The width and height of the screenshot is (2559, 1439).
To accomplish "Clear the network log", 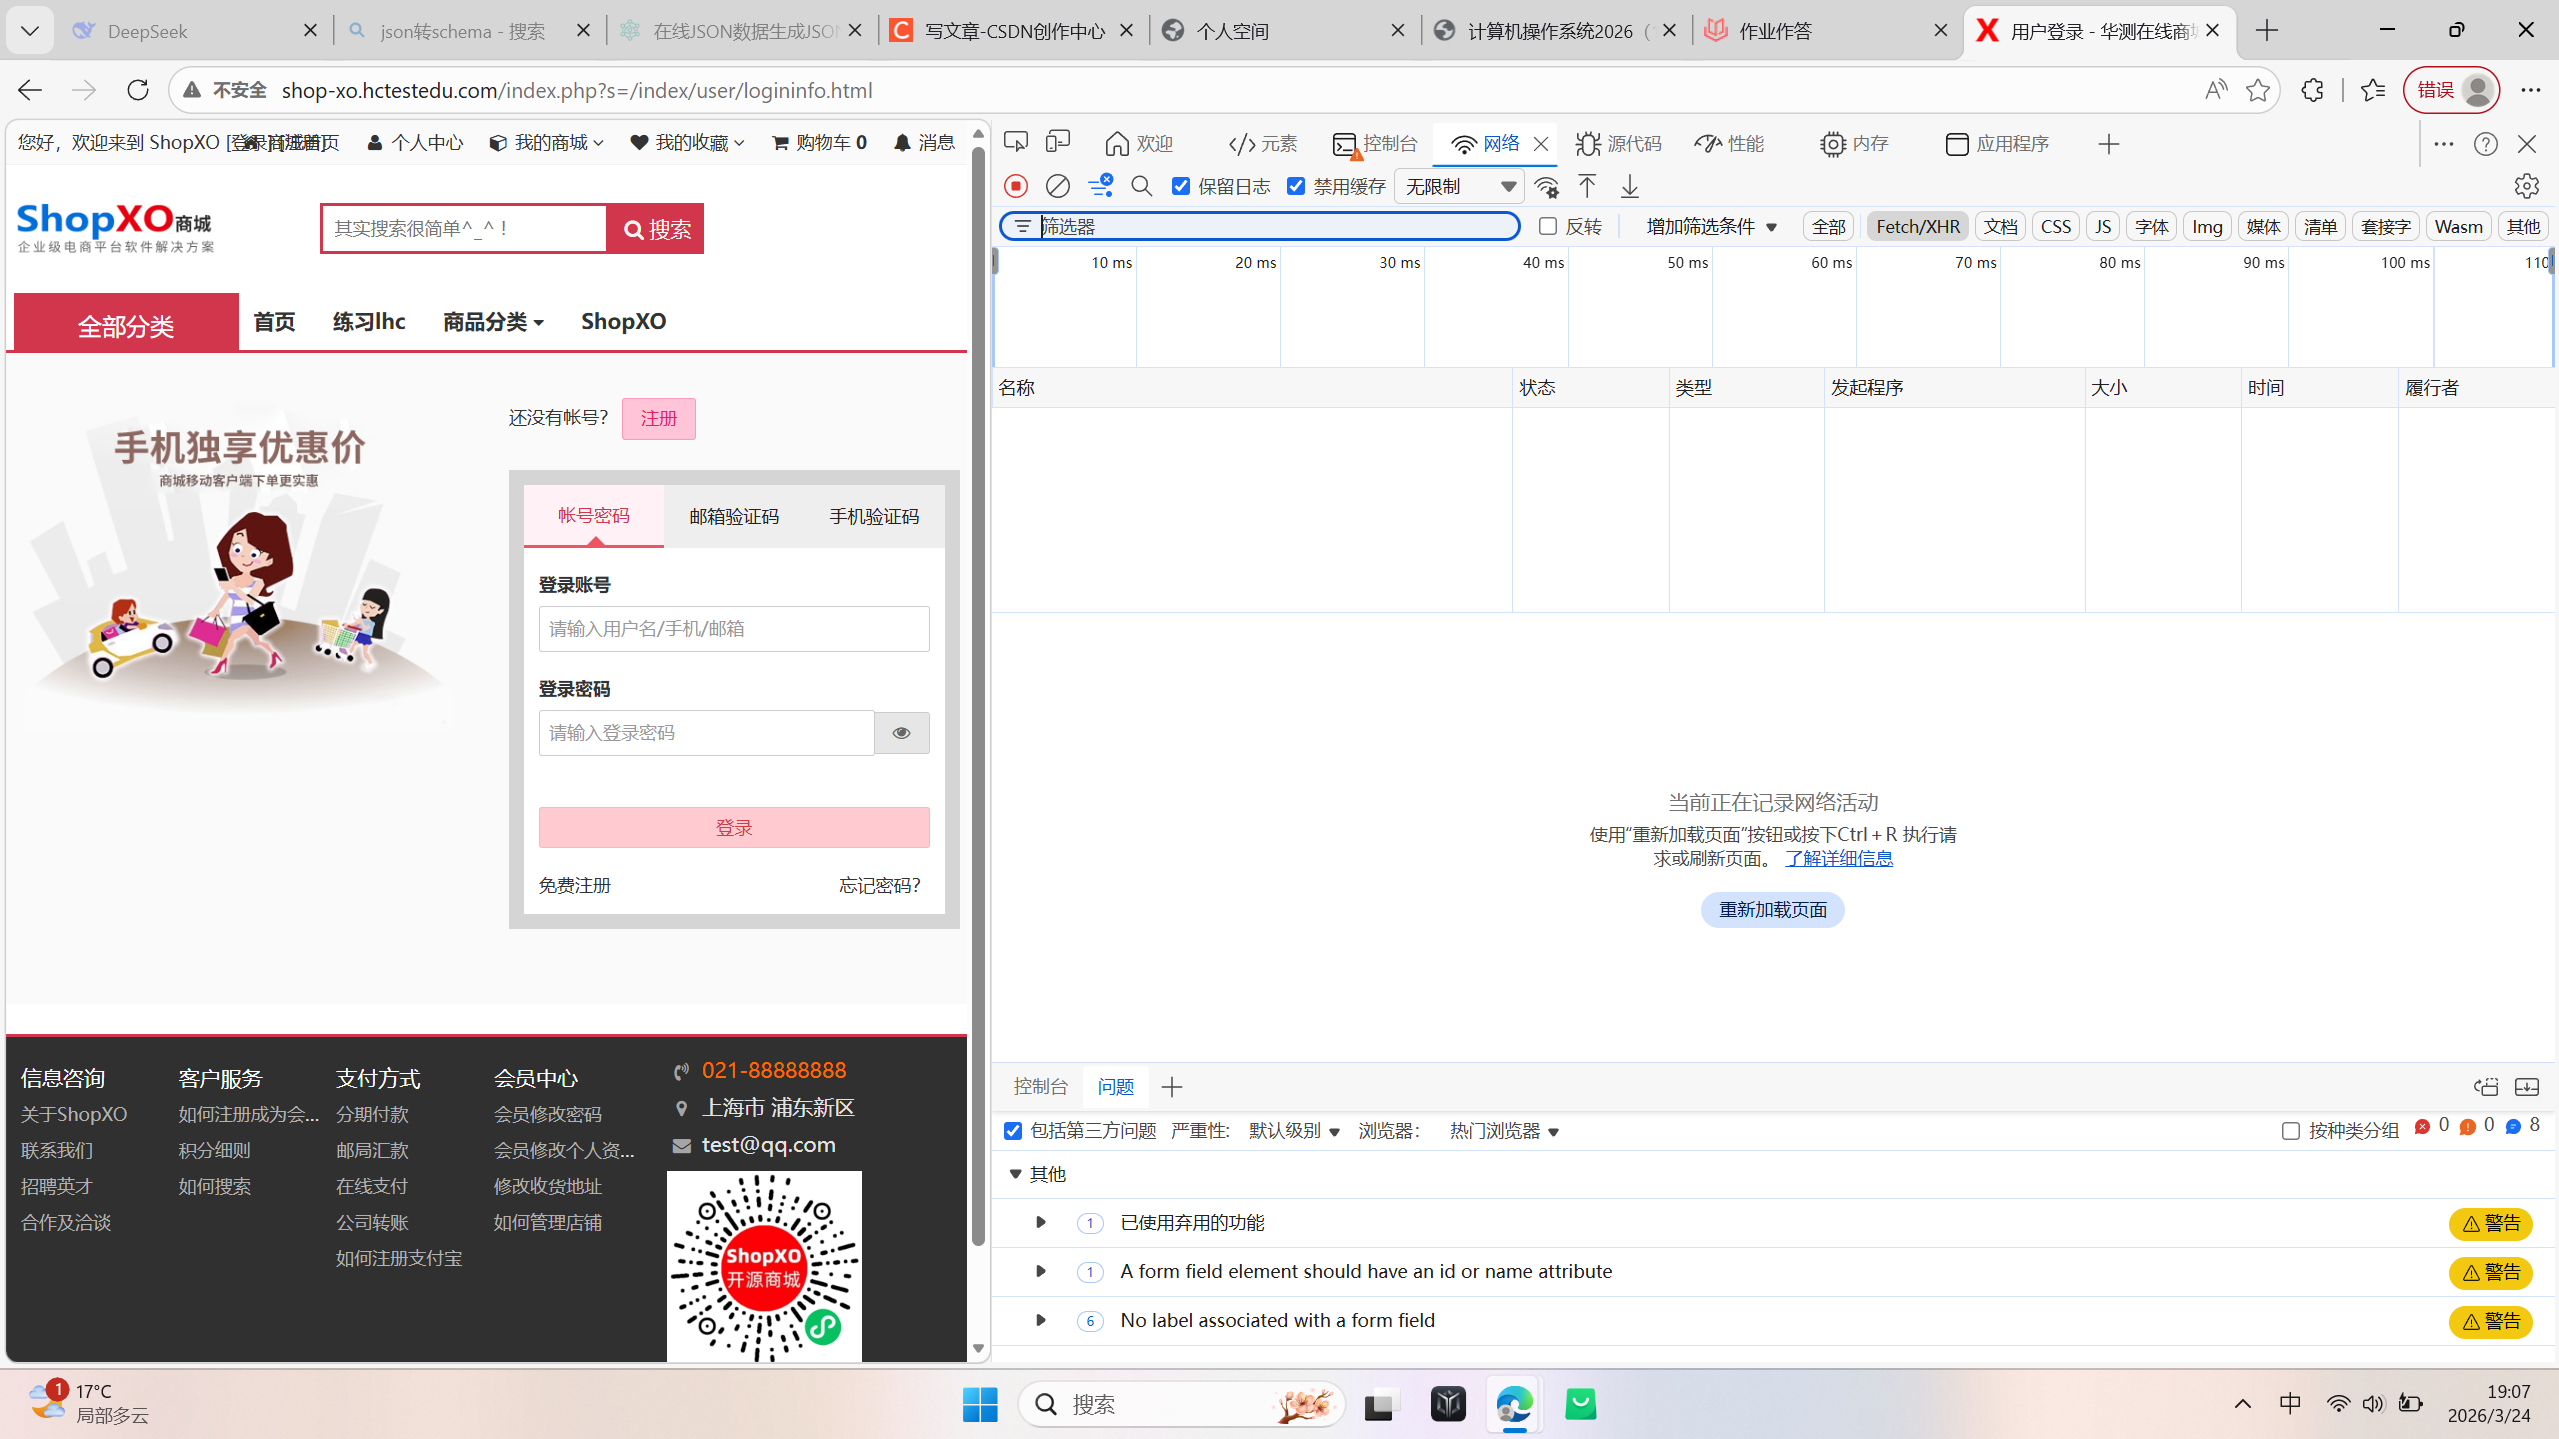I will pyautogui.click(x=1057, y=186).
